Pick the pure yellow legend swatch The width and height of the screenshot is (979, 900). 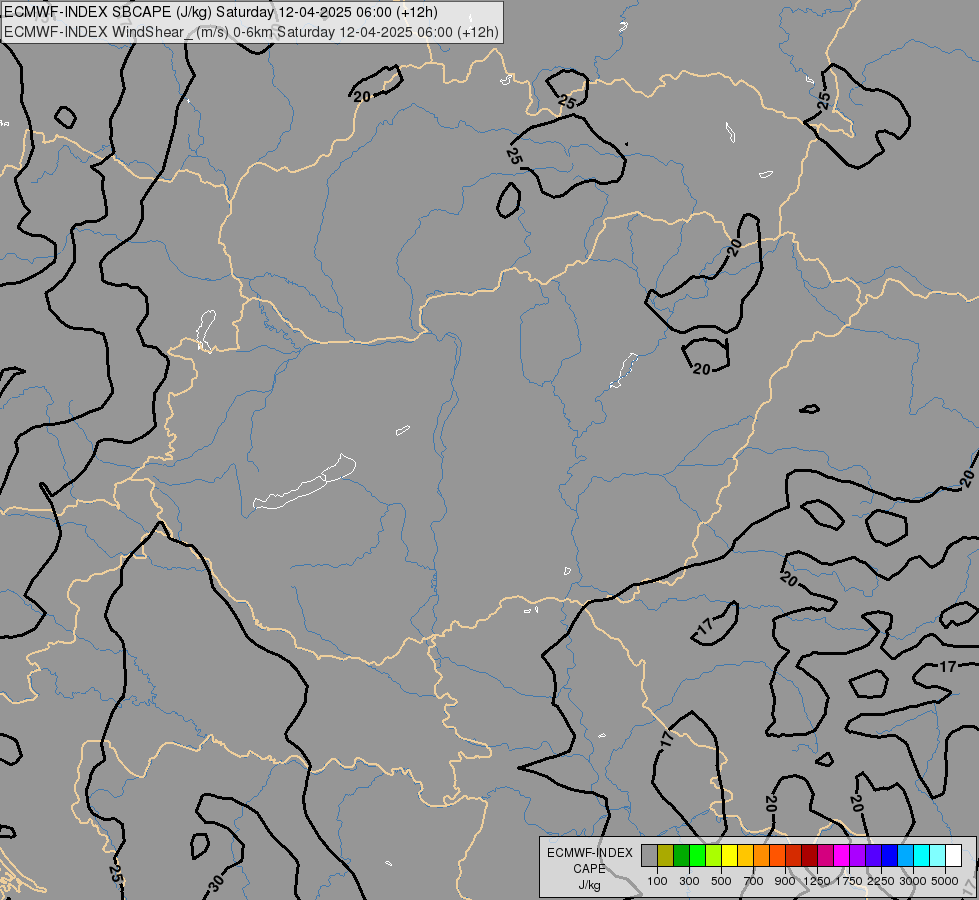coord(730,856)
